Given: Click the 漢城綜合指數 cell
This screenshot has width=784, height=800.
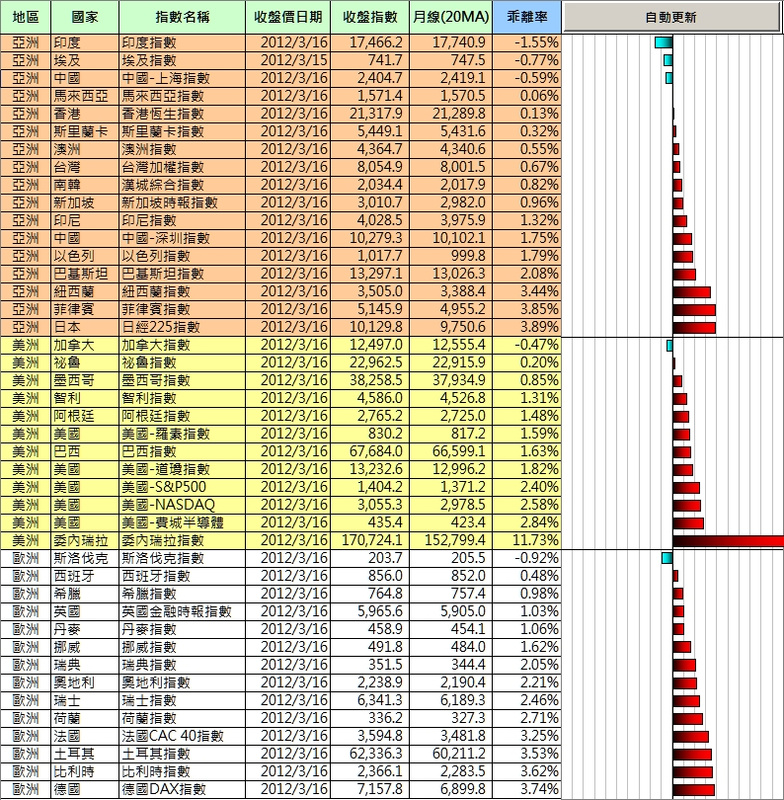Looking at the screenshot, I should point(182,185).
